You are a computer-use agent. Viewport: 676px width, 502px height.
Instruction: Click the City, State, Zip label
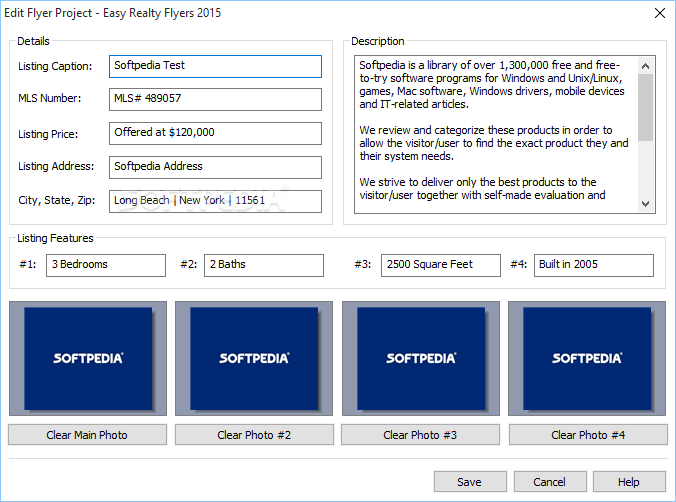tap(56, 201)
